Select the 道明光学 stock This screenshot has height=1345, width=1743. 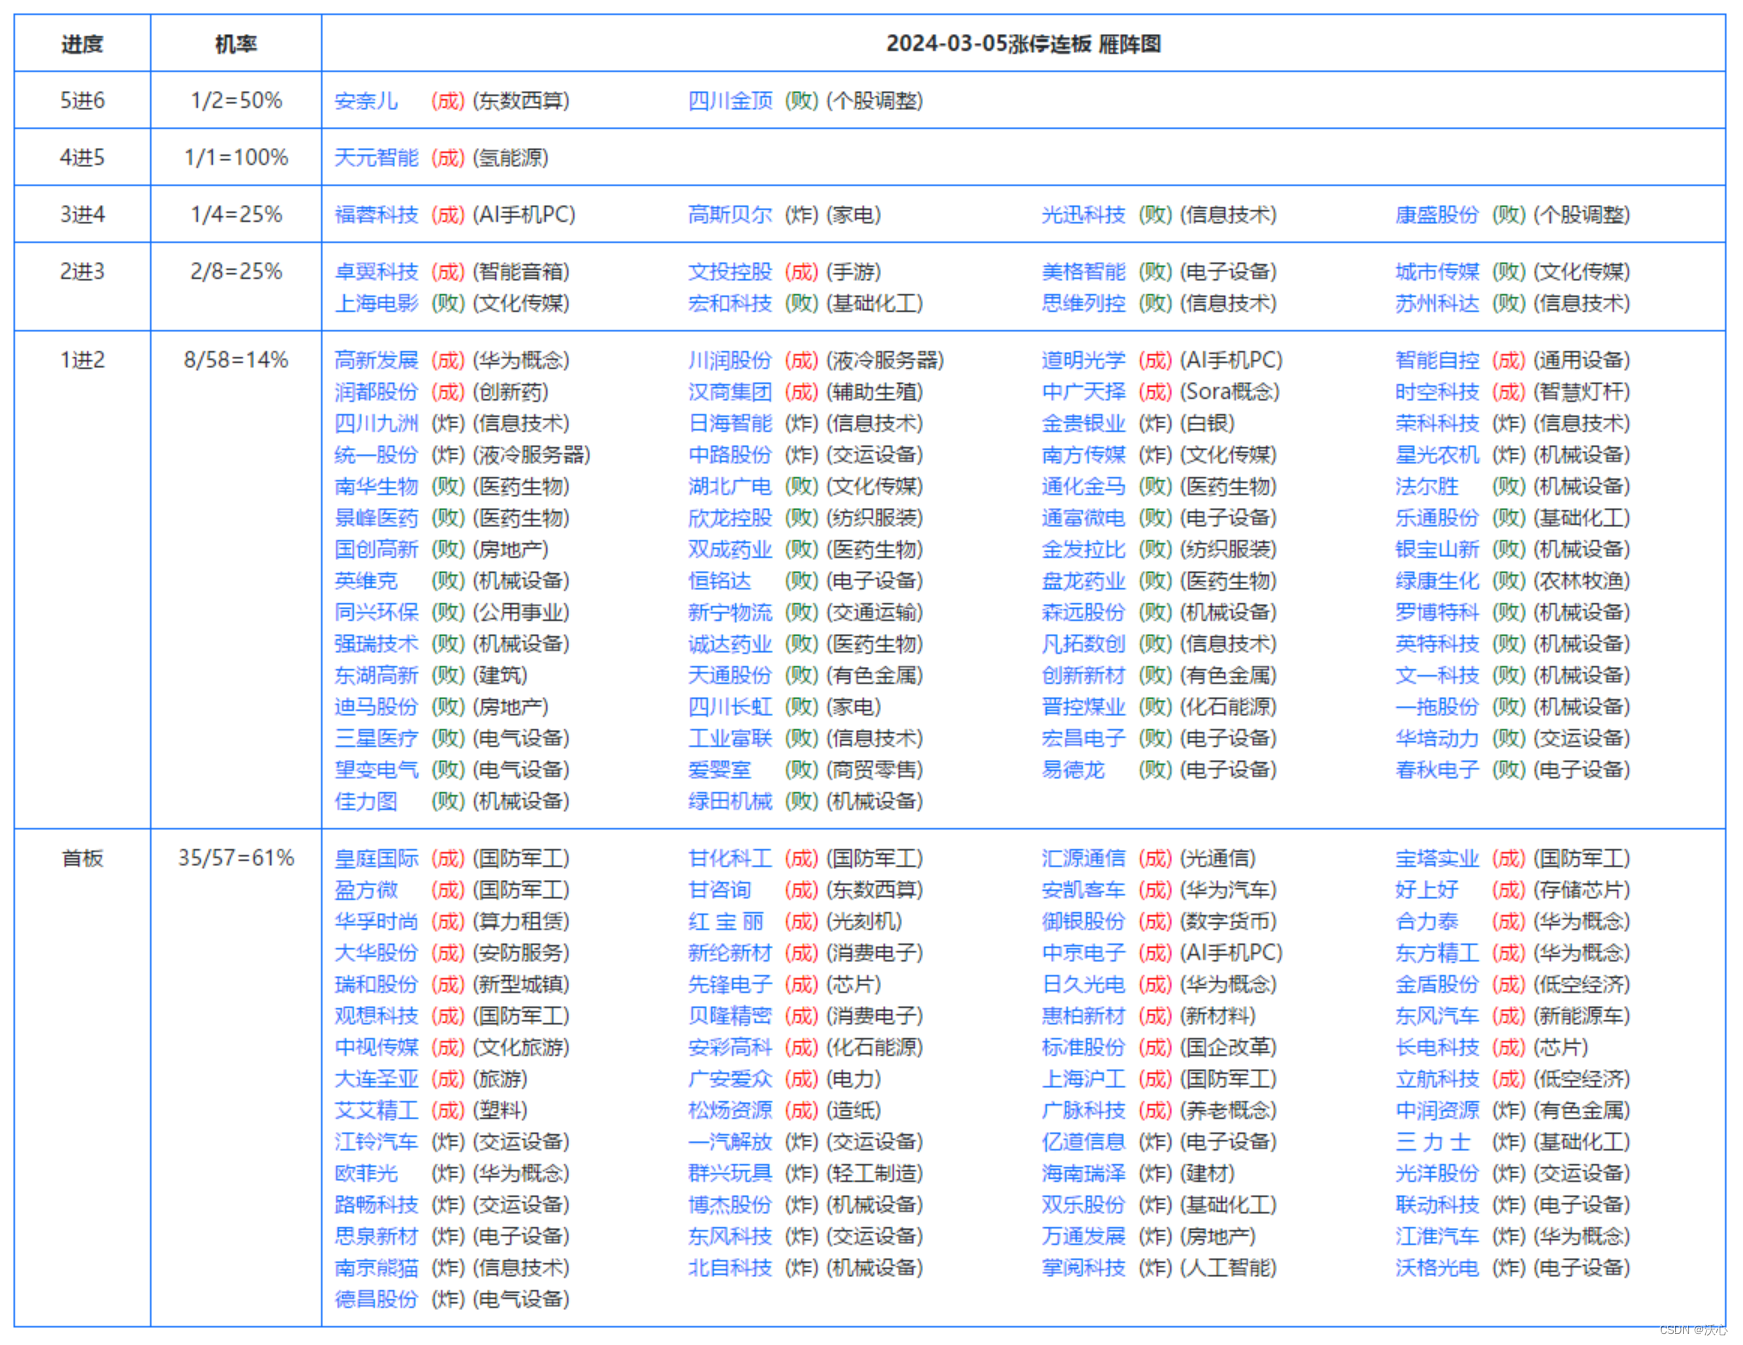click(1083, 360)
